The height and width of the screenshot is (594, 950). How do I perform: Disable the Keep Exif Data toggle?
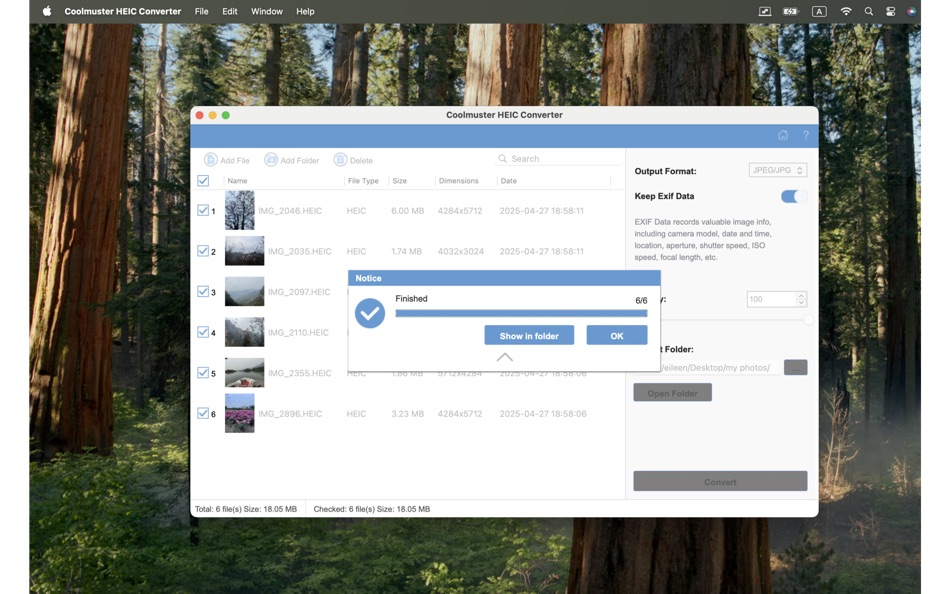coord(795,196)
